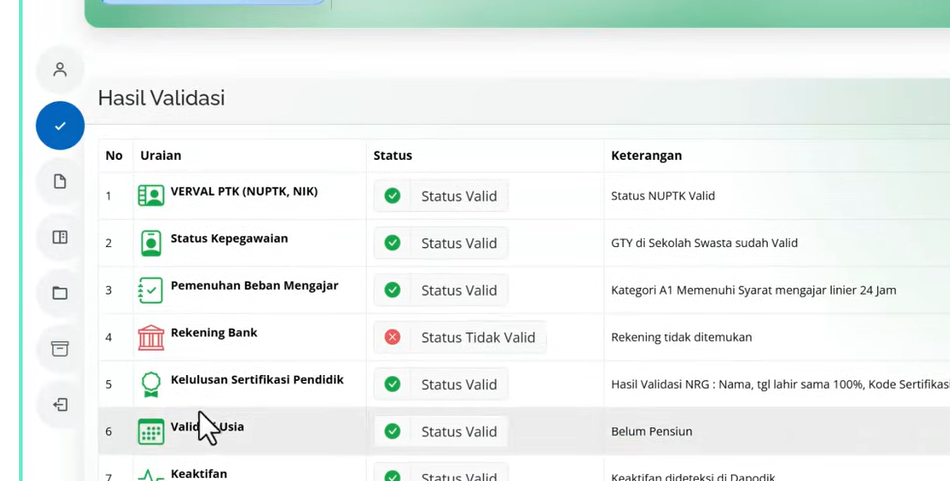Open the document page sidebar icon

[59, 181]
